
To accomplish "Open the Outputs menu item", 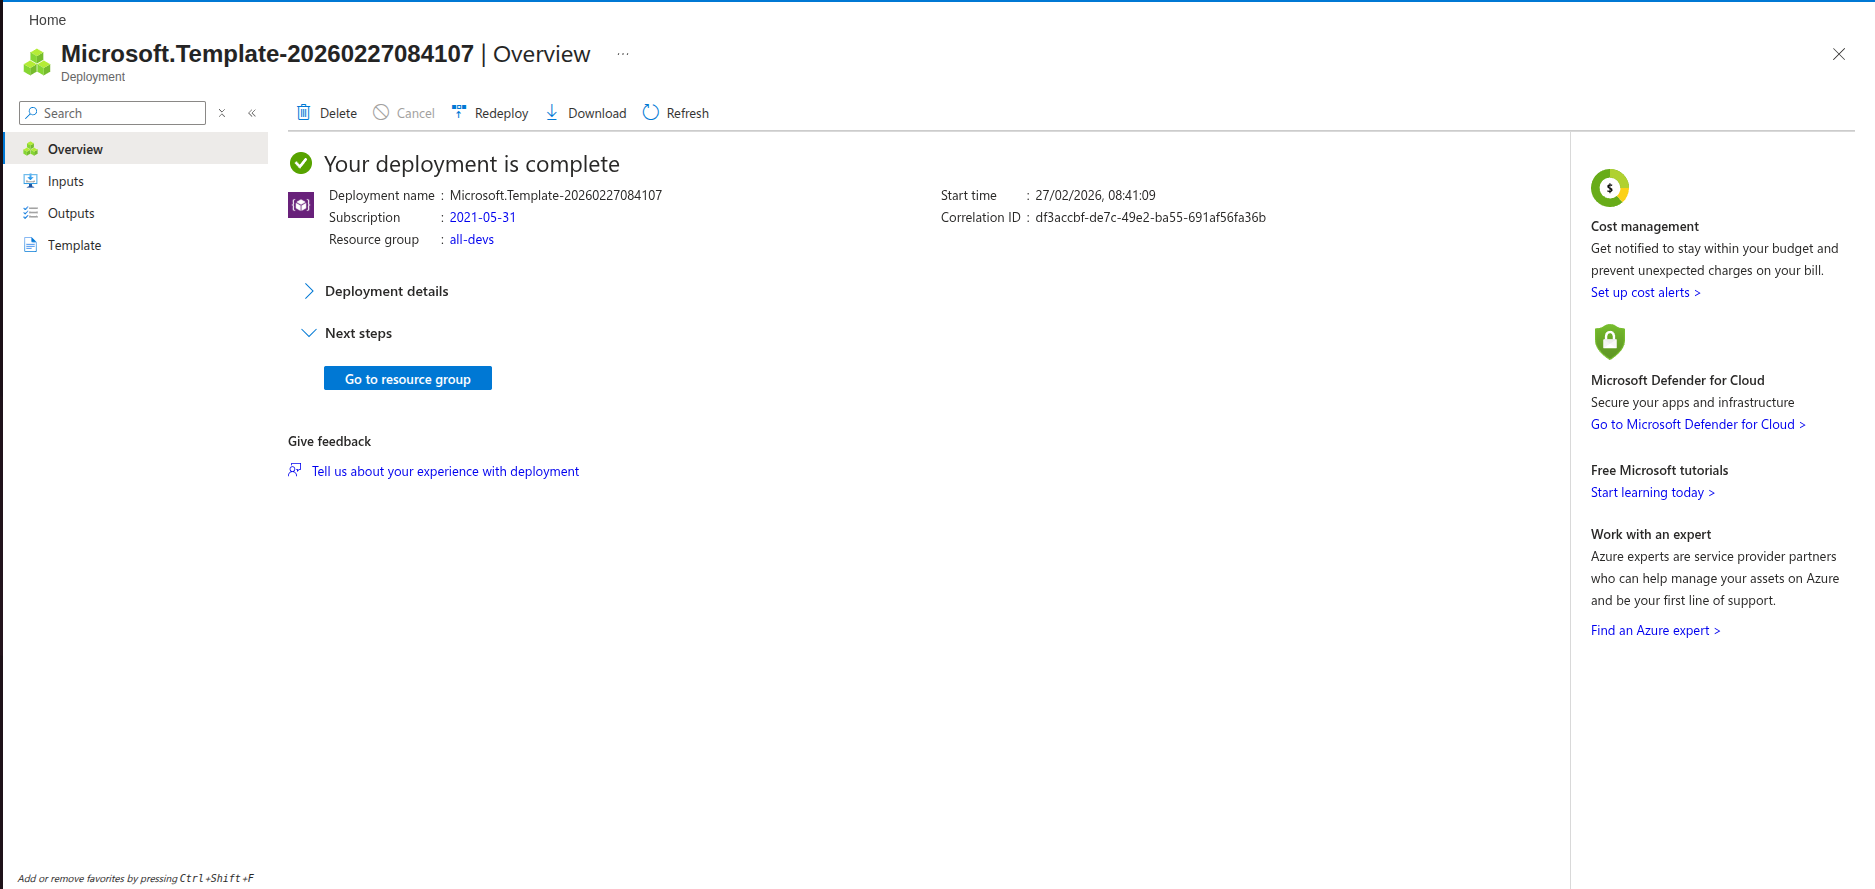I will pyautogui.click(x=71, y=213).
